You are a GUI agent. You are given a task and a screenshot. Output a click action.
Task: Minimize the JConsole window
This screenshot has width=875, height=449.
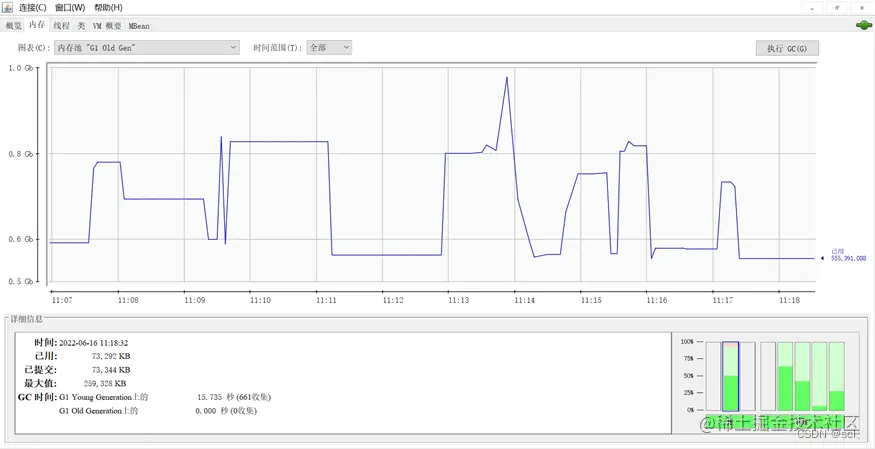812,8
